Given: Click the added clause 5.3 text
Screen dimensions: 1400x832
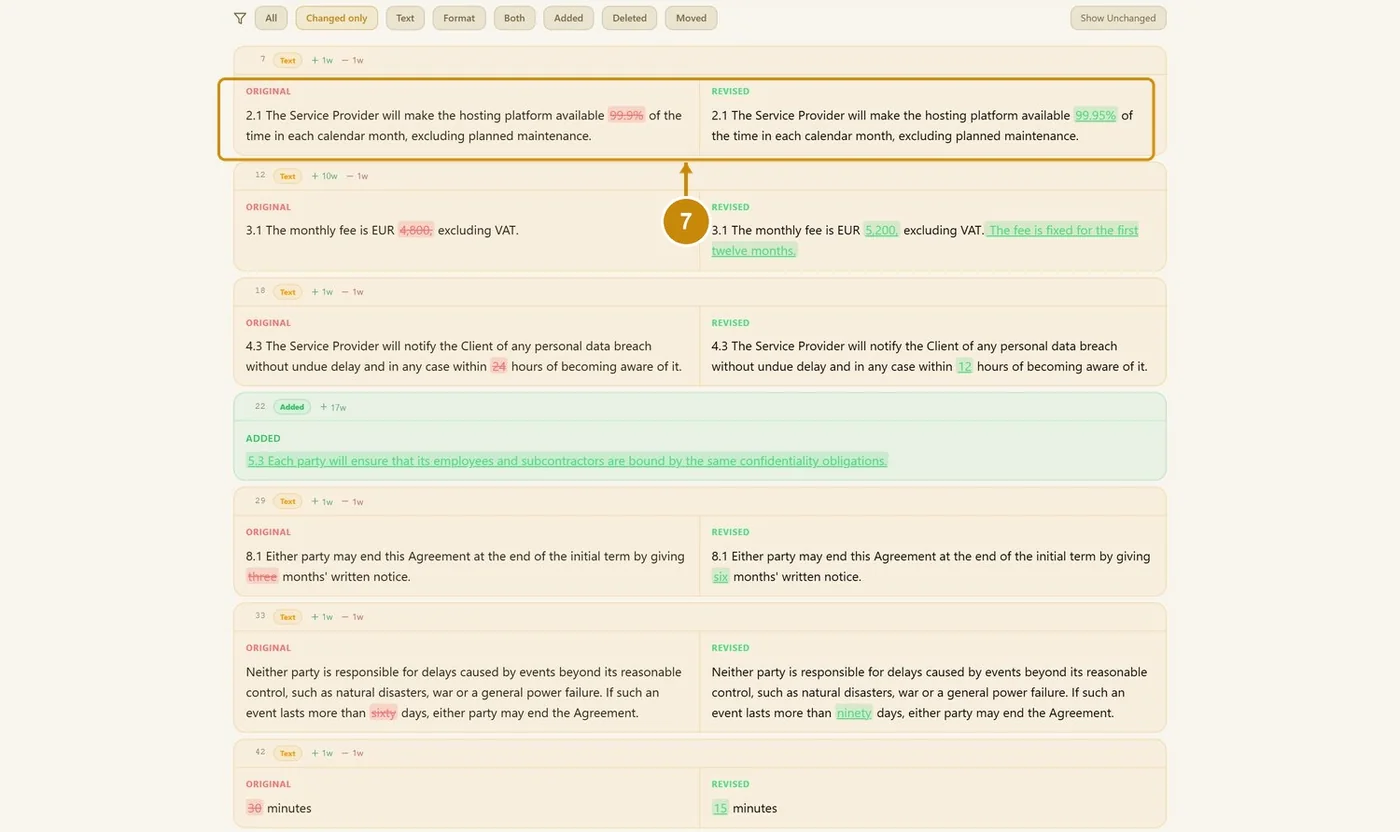Looking at the screenshot, I should coord(567,461).
